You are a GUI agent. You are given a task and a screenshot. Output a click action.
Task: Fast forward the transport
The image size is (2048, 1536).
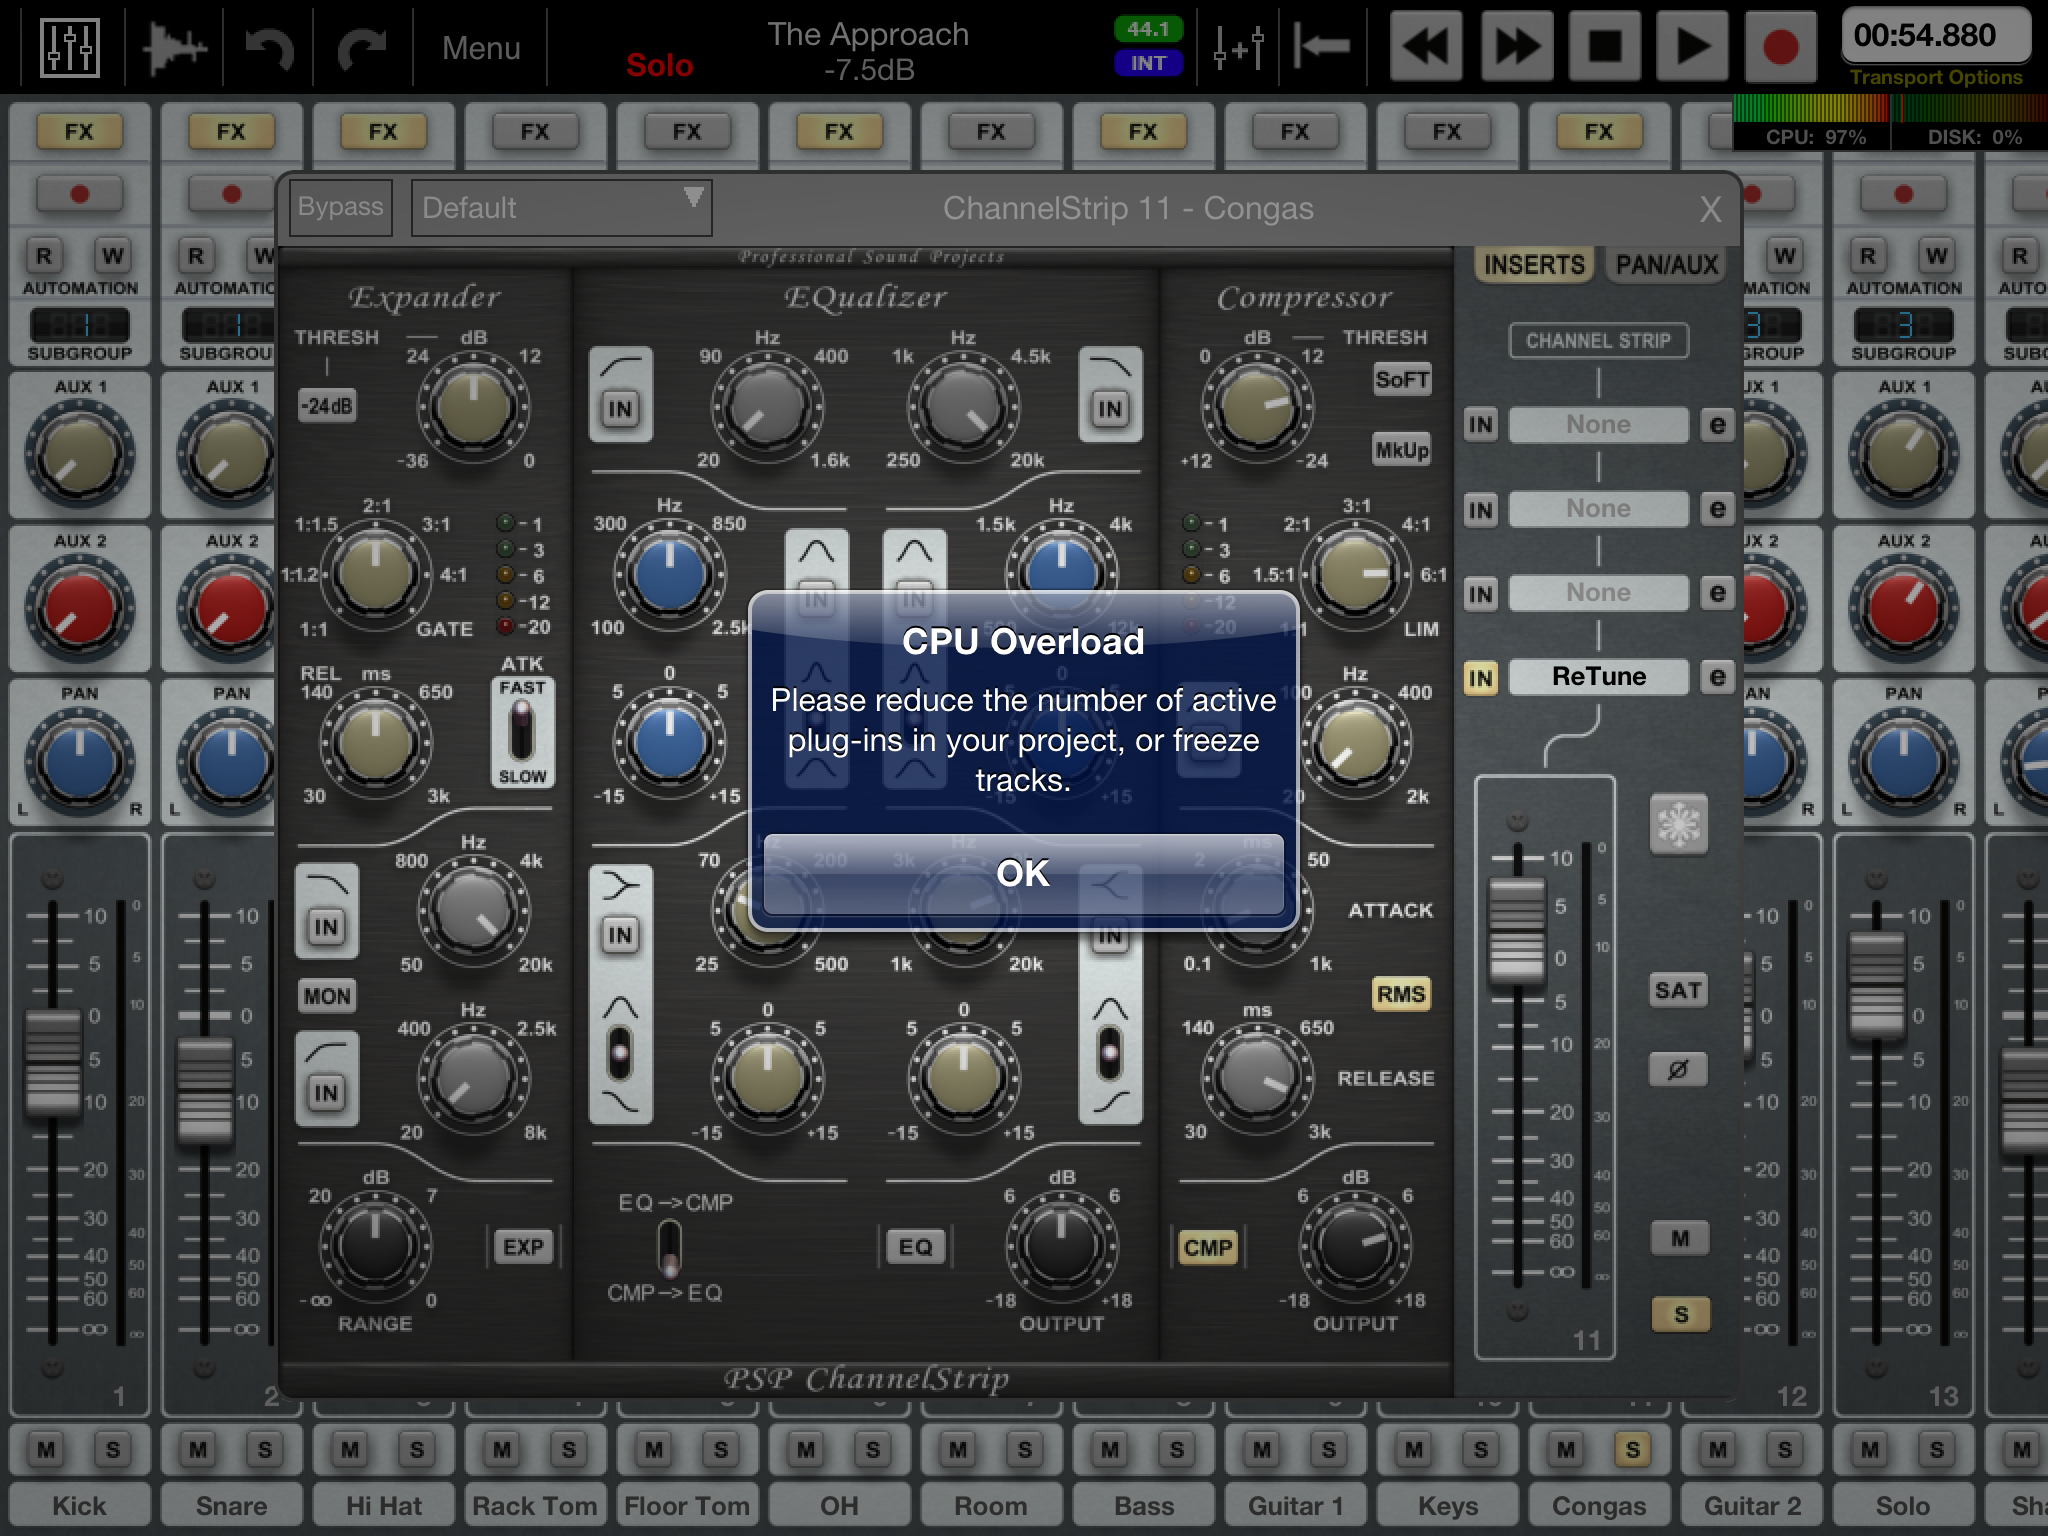(x=1516, y=46)
